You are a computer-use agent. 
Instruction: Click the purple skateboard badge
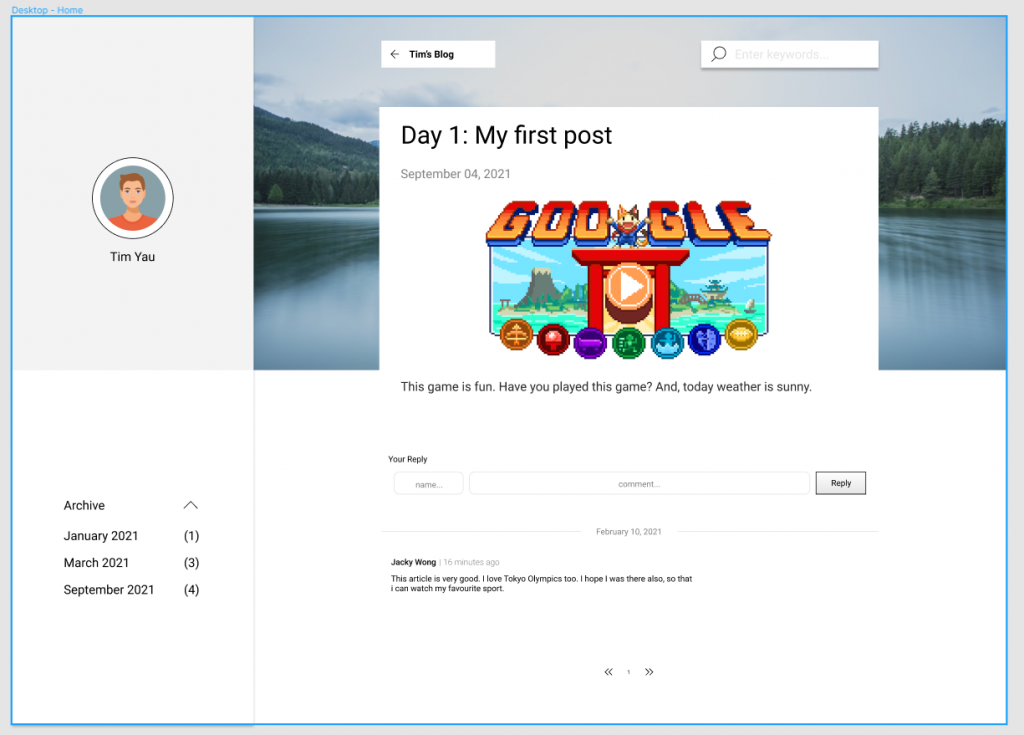pyautogui.click(x=590, y=343)
